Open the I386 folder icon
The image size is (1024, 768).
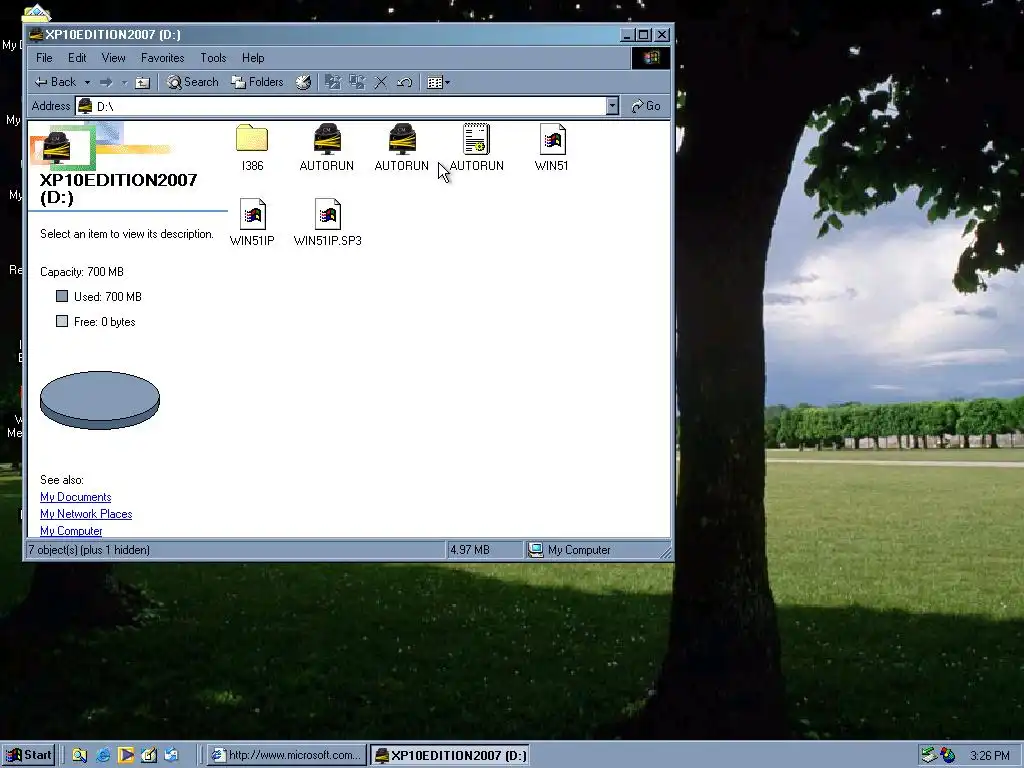(x=252, y=139)
